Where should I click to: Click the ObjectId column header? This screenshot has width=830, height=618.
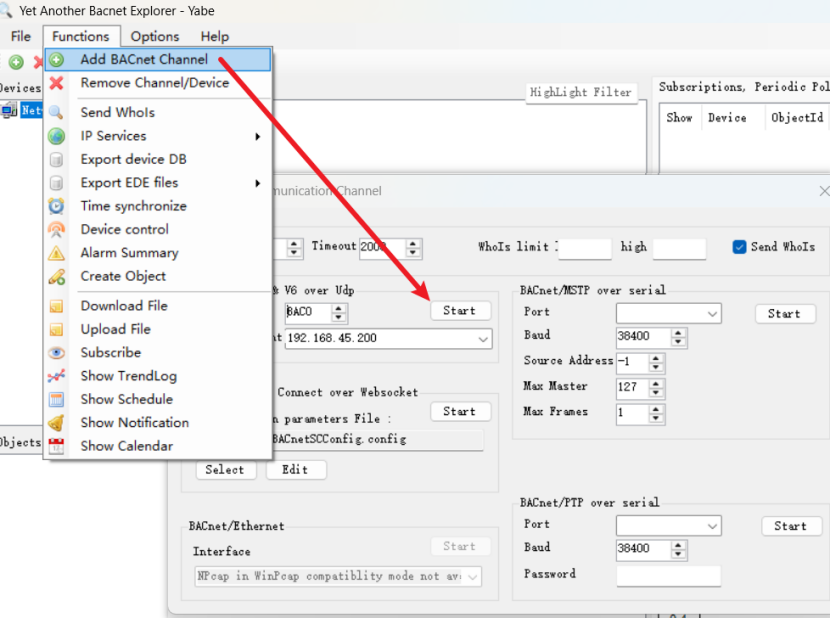coord(797,118)
